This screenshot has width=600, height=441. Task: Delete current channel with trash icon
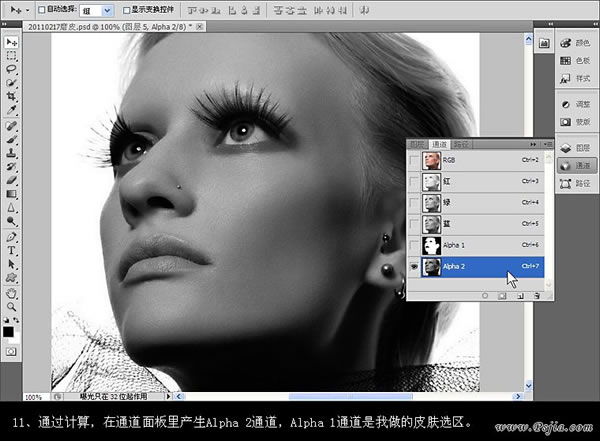point(537,296)
